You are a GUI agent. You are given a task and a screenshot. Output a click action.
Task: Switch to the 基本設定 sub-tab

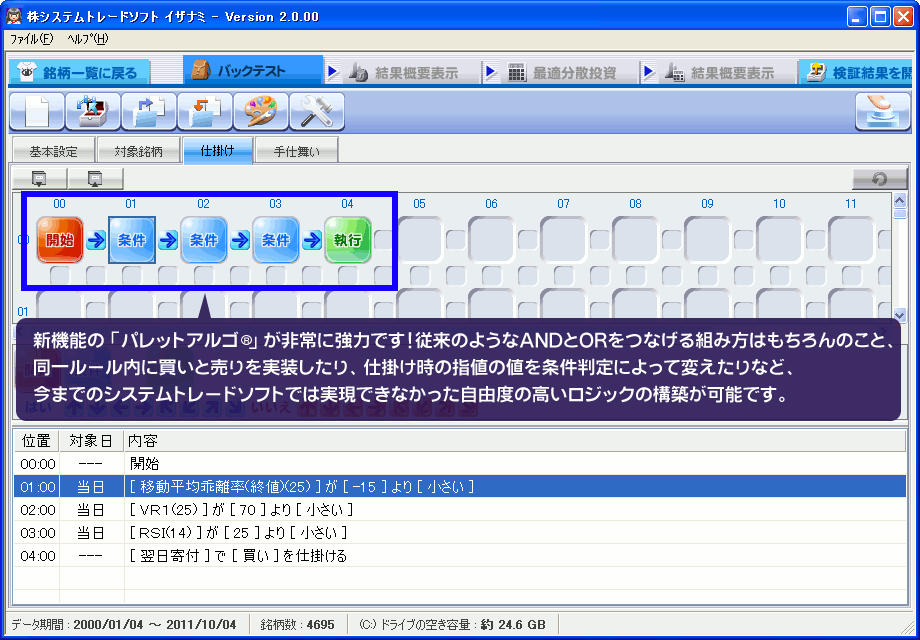click(x=53, y=151)
